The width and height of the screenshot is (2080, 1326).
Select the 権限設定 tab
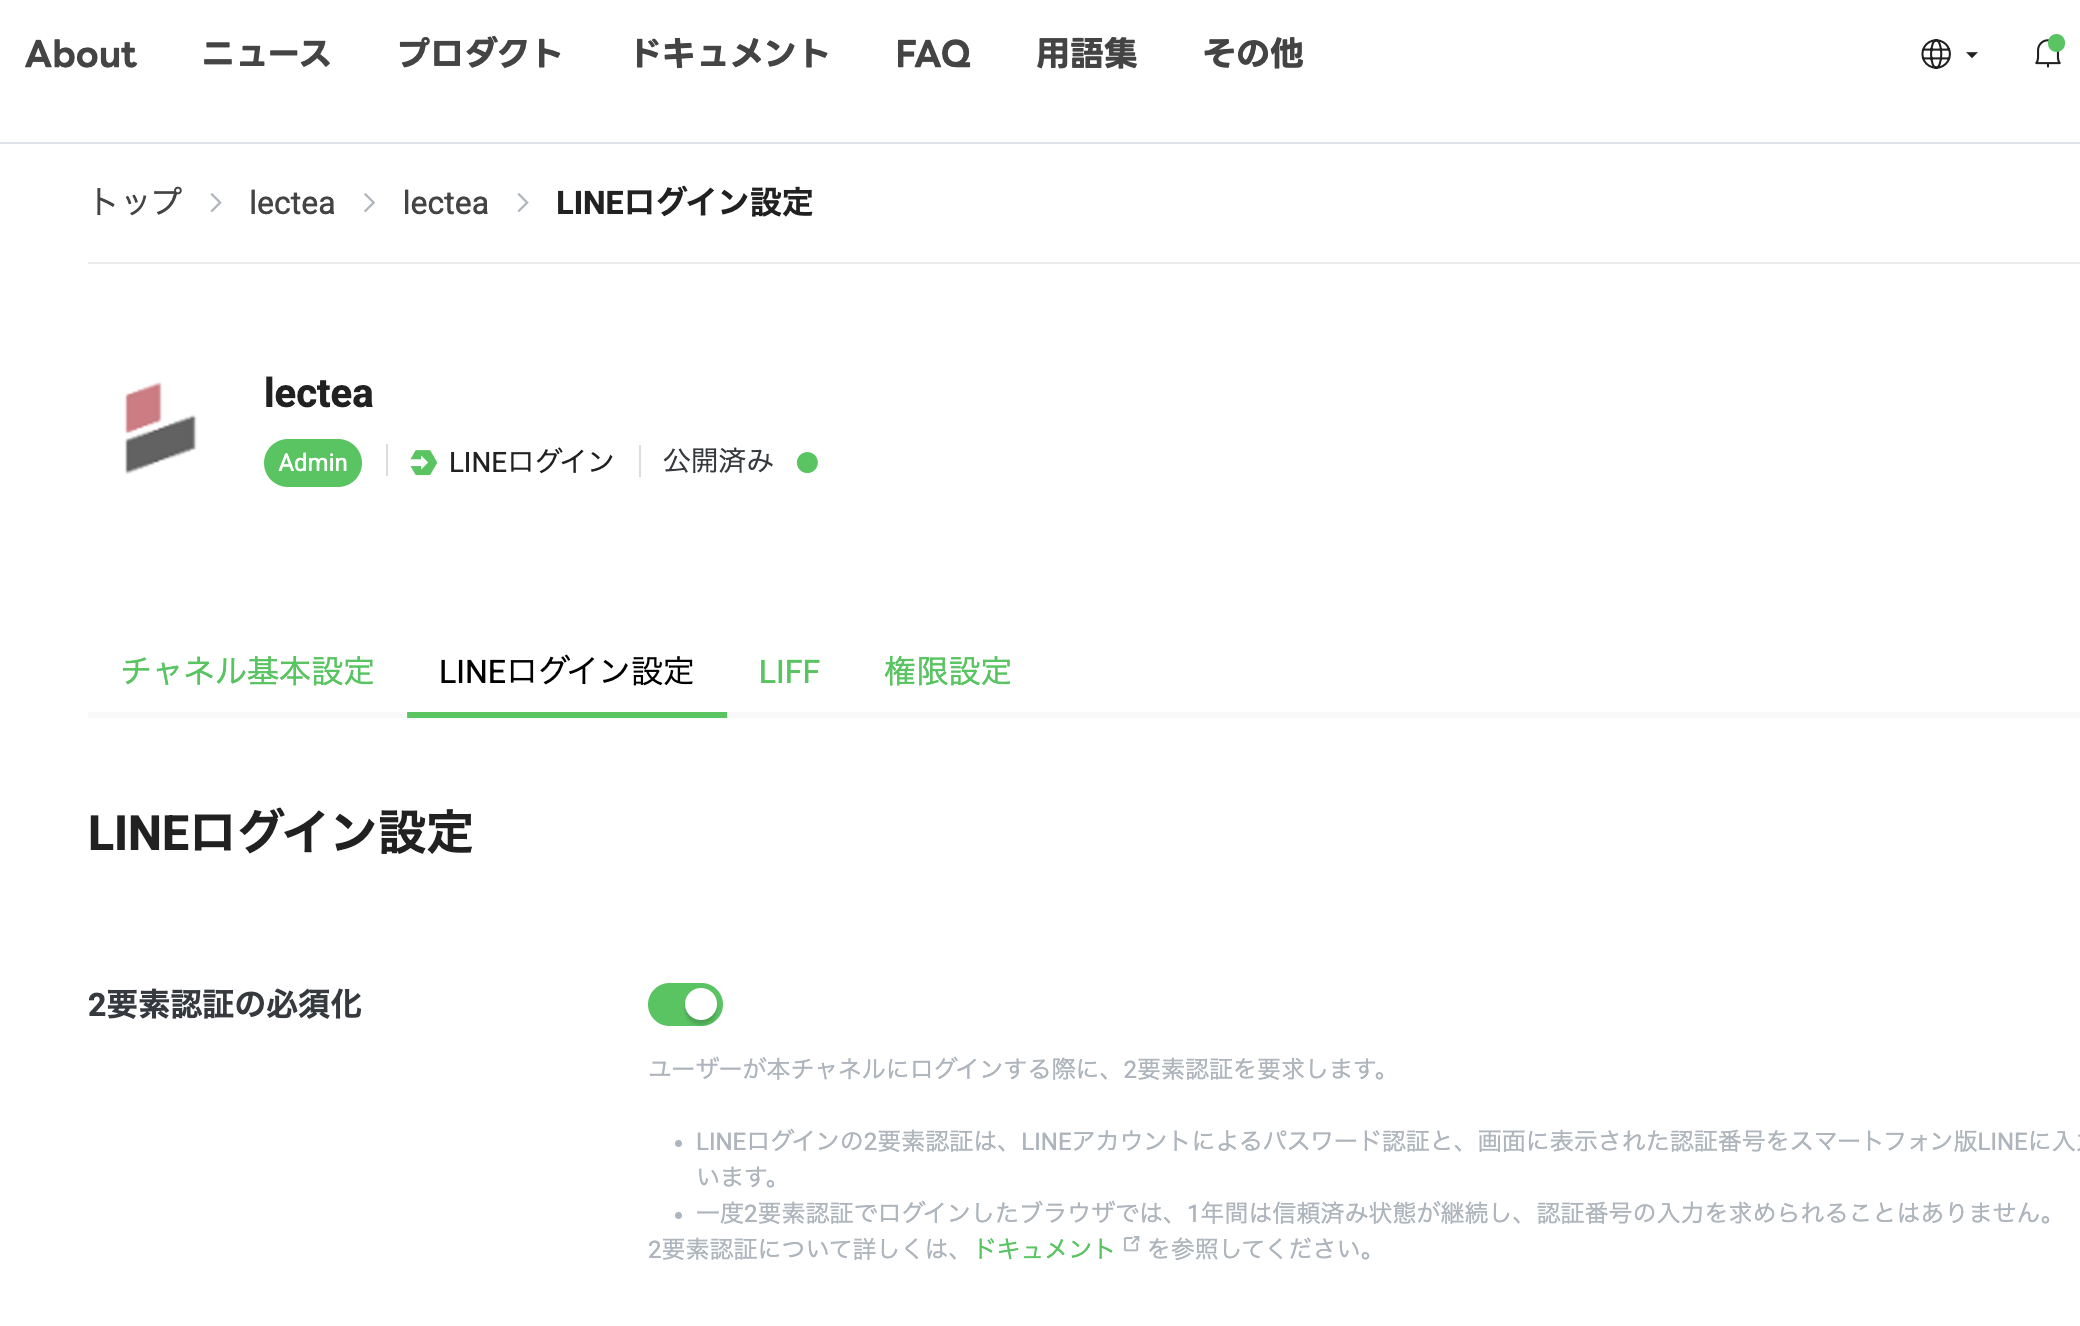point(947,671)
